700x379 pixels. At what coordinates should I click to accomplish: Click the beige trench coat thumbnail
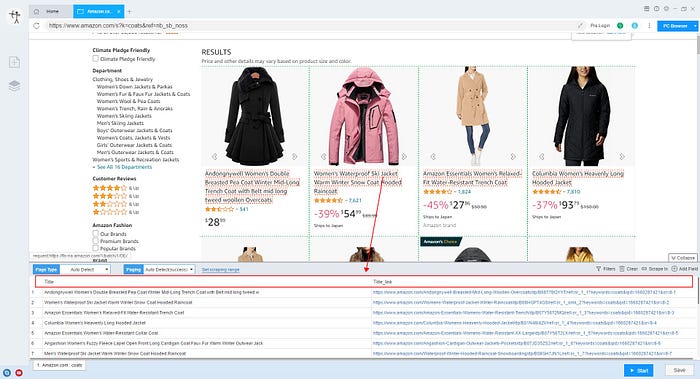pyautogui.click(x=473, y=116)
